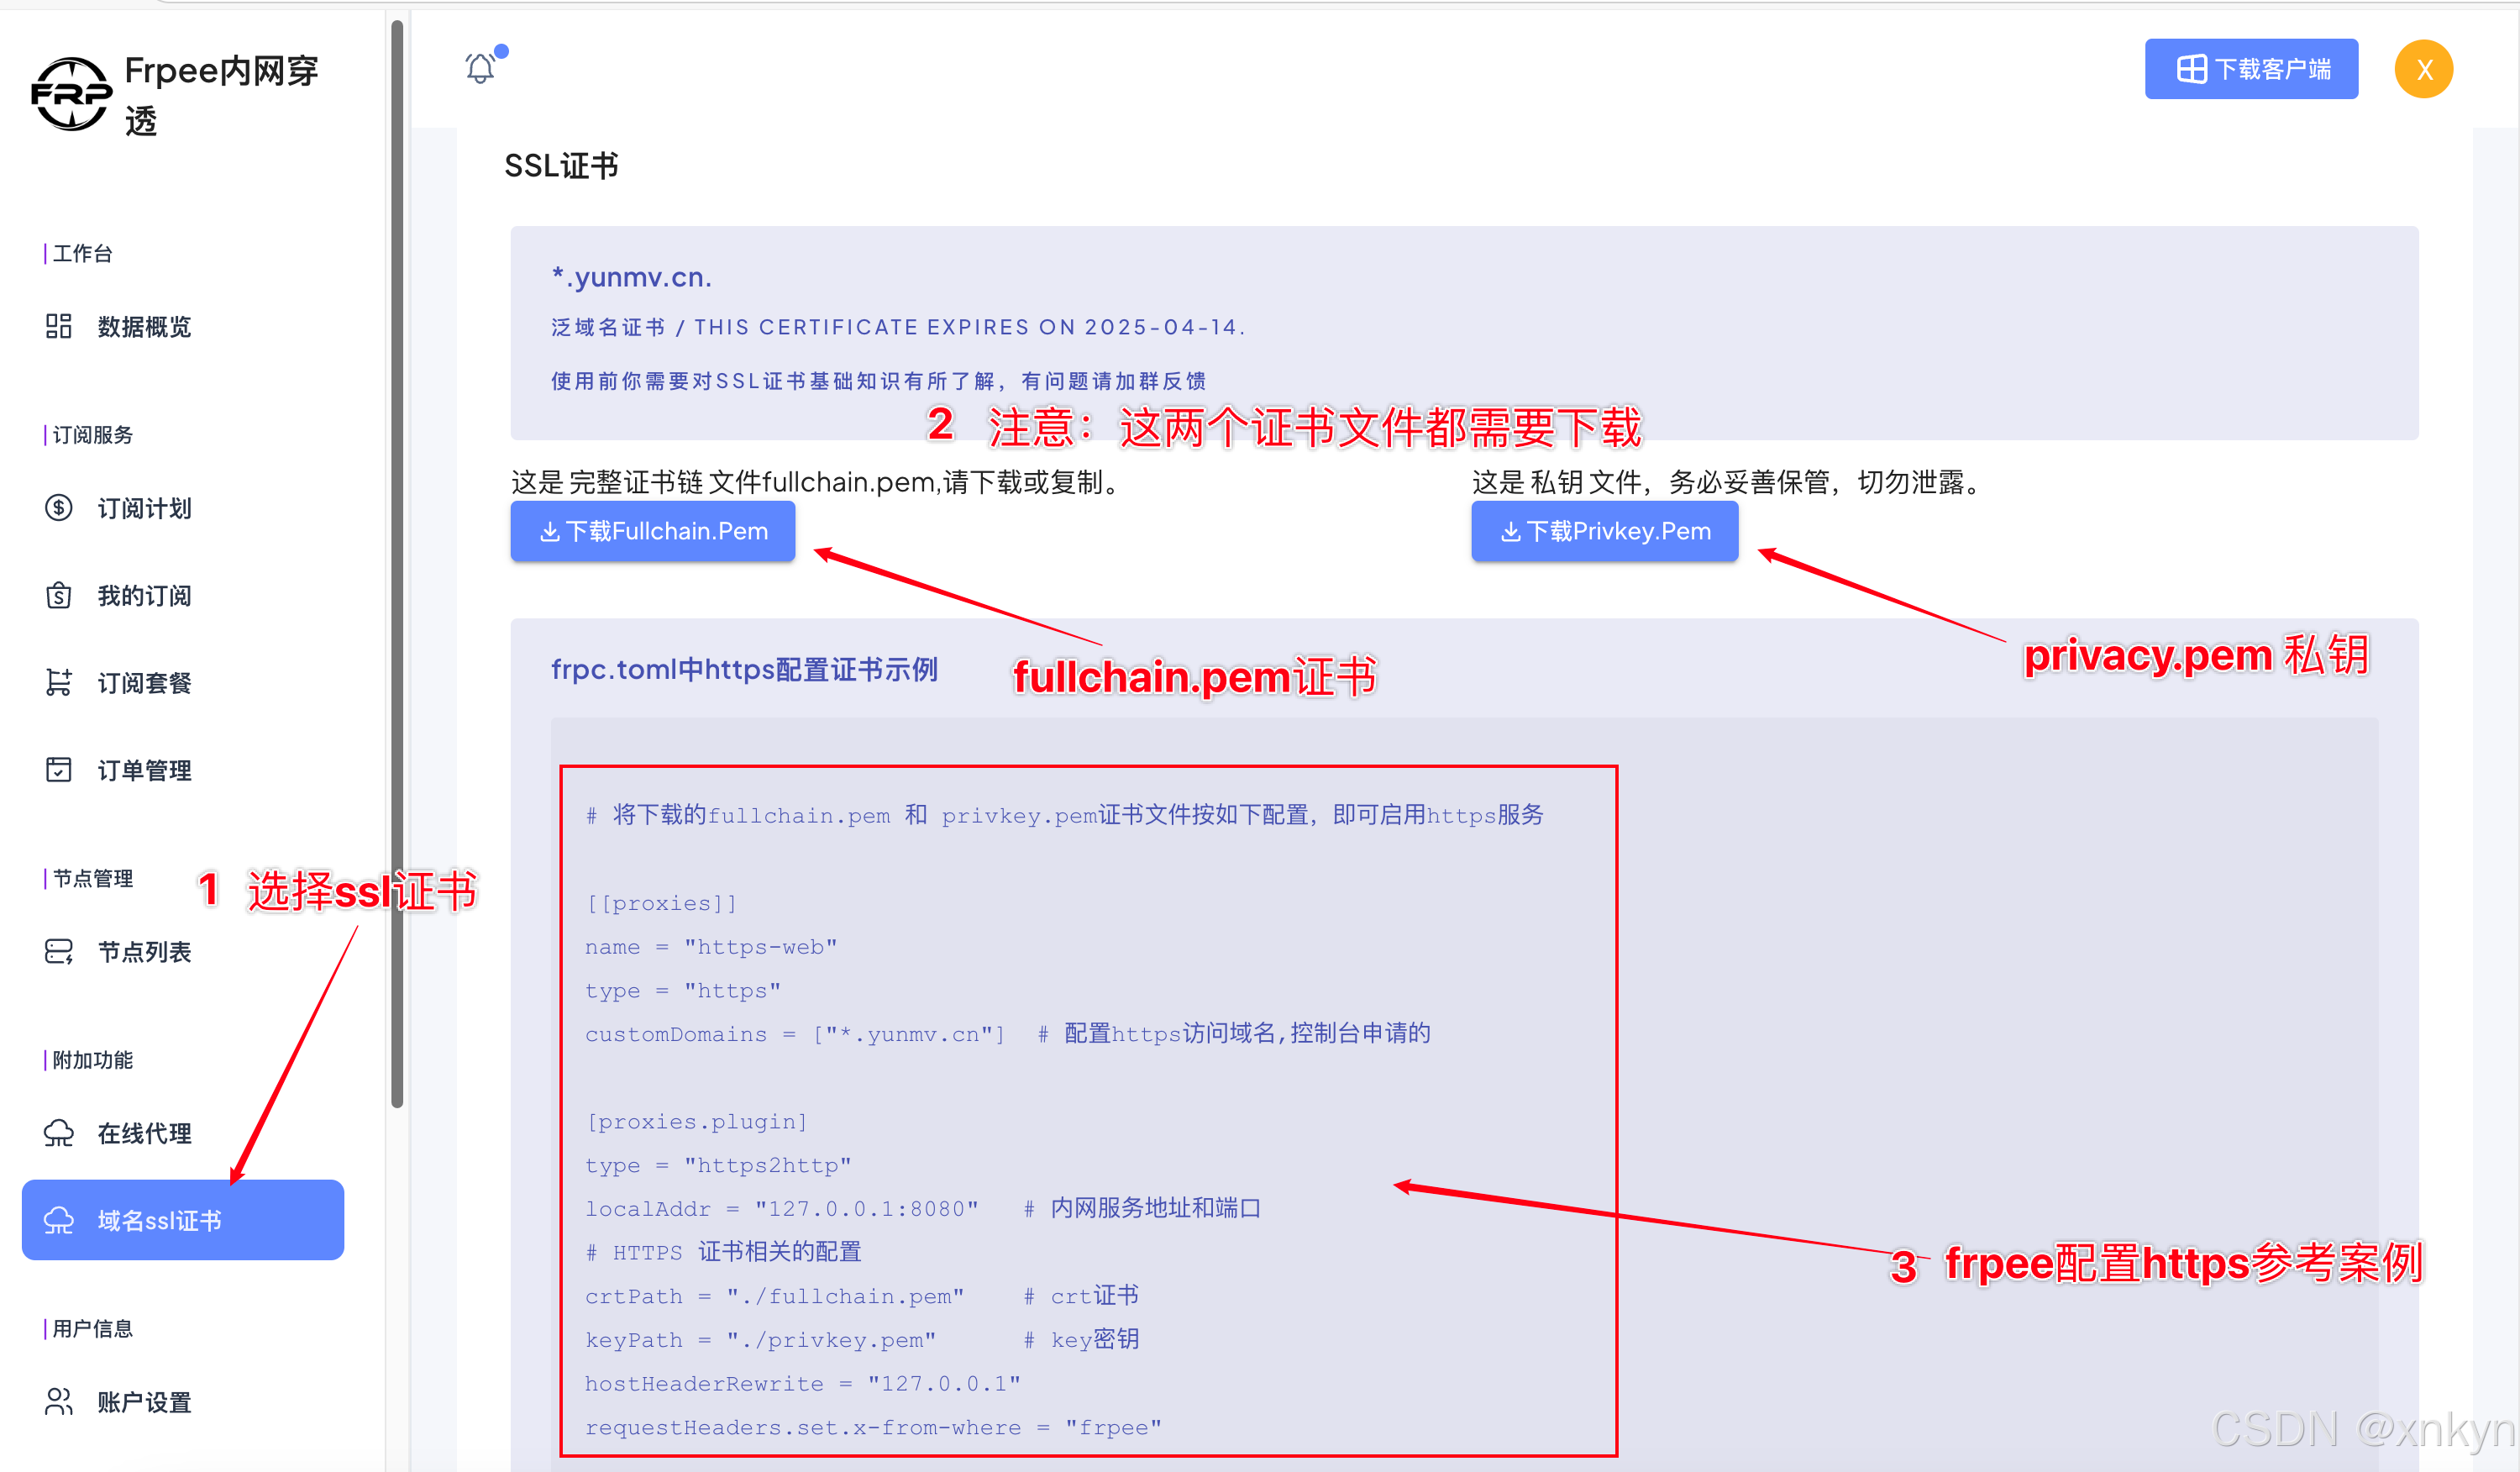The image size is (2520, 1472).
Task: Open notifications bell icon
Action: click(x=480, y=68)
